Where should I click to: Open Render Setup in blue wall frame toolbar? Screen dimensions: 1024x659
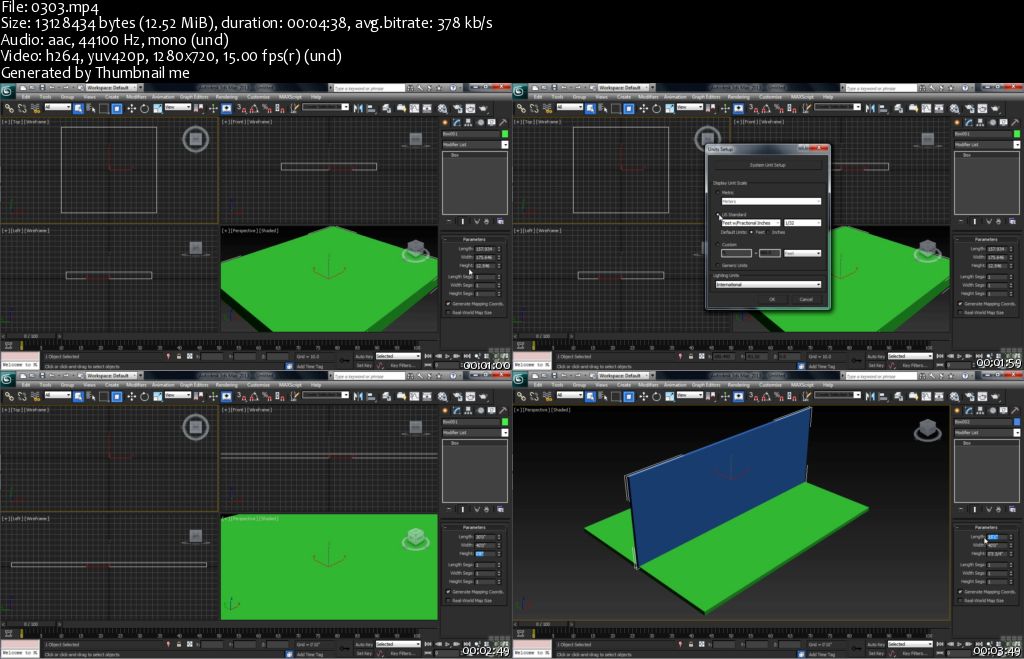970,396
